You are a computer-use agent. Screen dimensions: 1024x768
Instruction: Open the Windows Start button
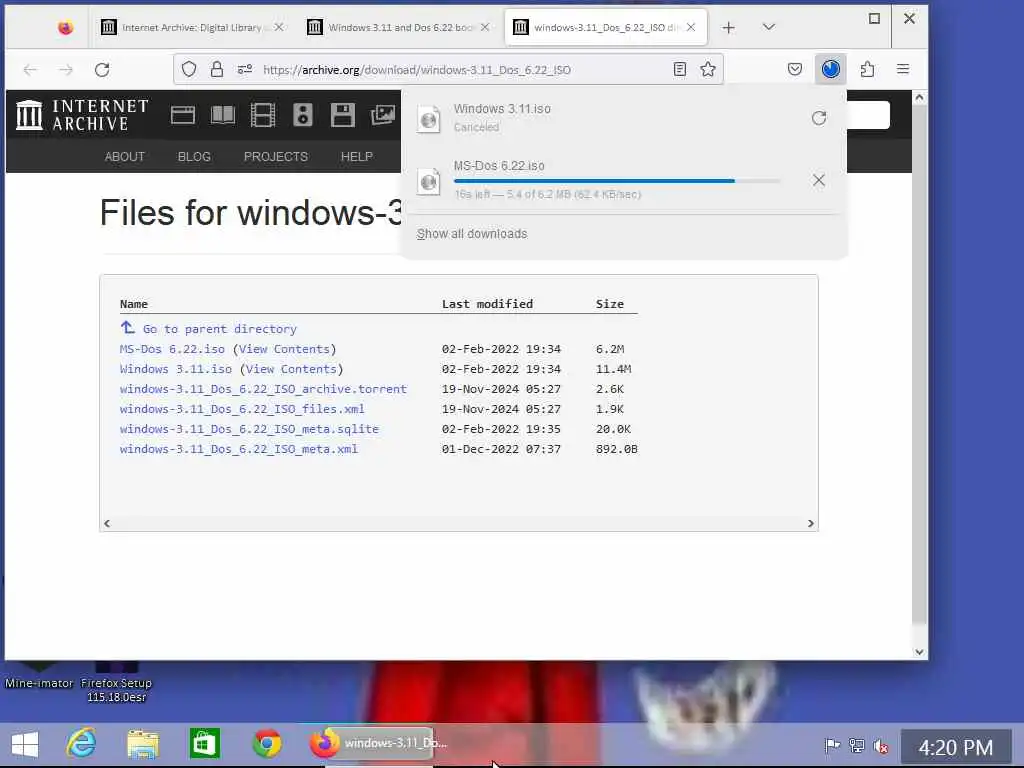25,744
